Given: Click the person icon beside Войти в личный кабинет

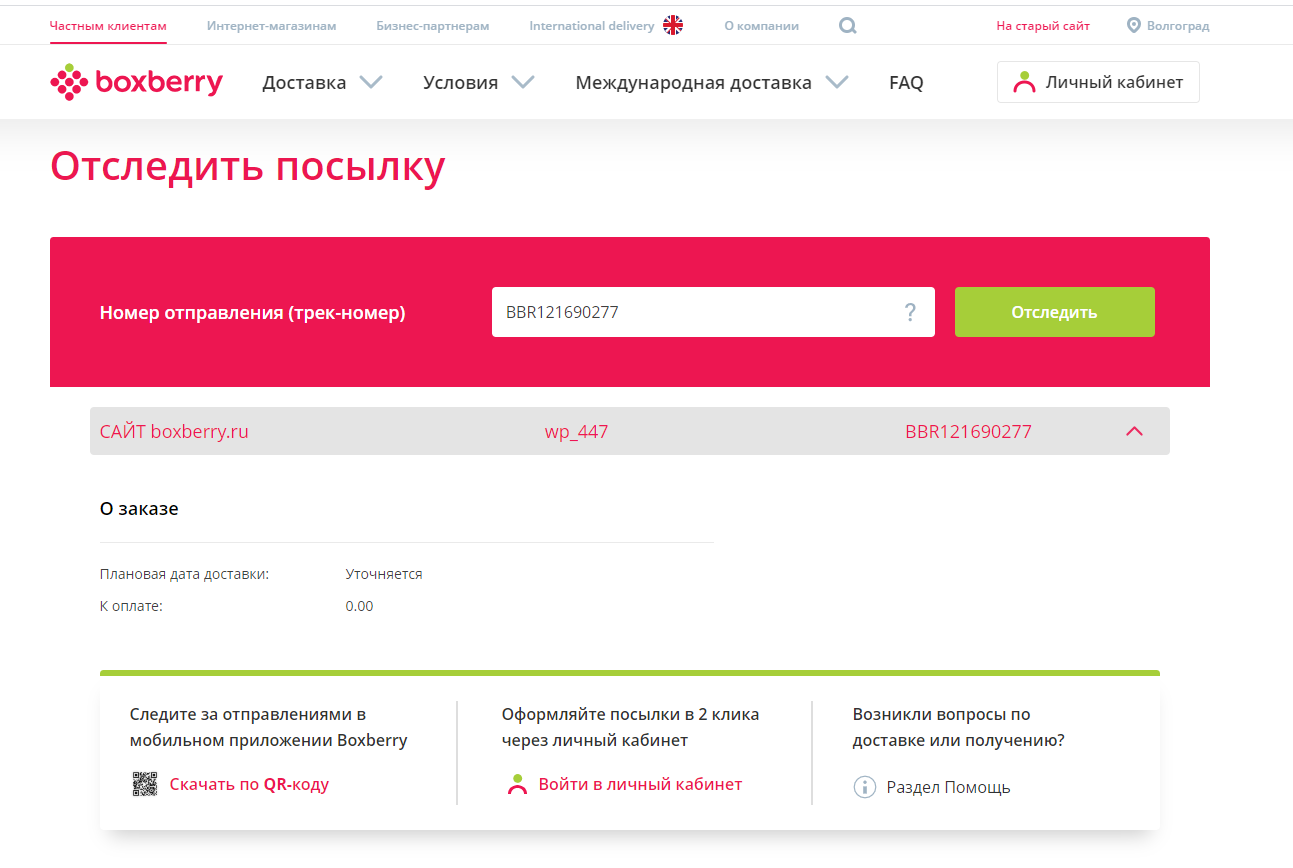Looking at the screenshot, I should click(x=517, y=785).
